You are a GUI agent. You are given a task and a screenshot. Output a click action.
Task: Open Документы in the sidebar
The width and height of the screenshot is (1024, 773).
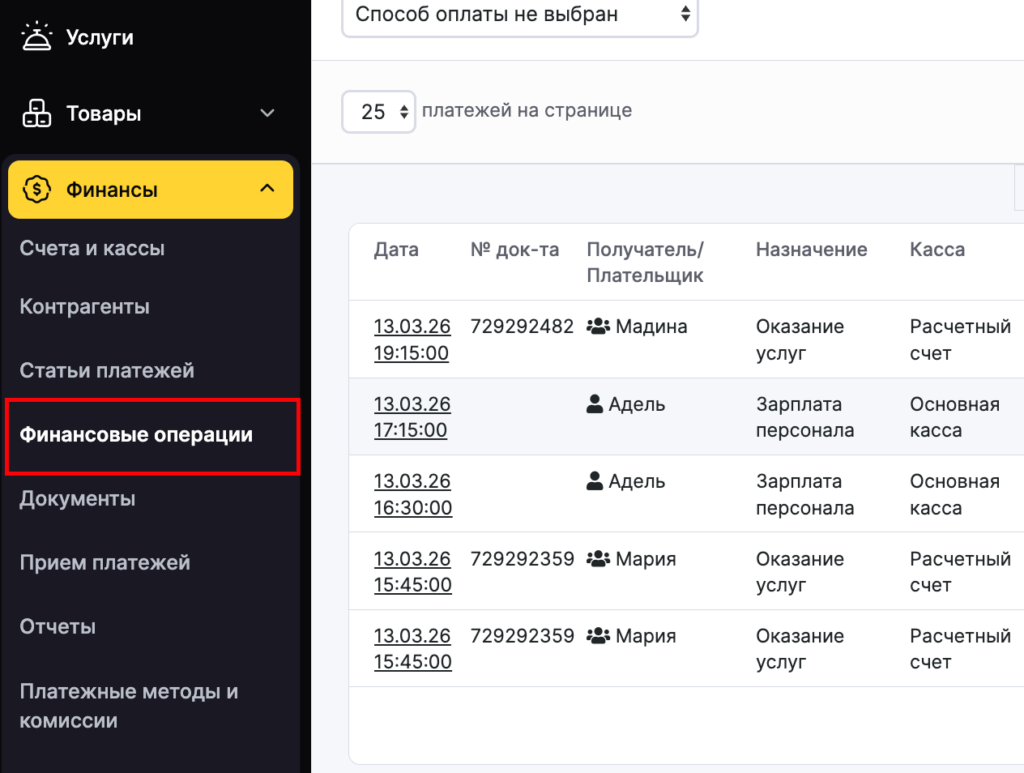coord(77,498)
